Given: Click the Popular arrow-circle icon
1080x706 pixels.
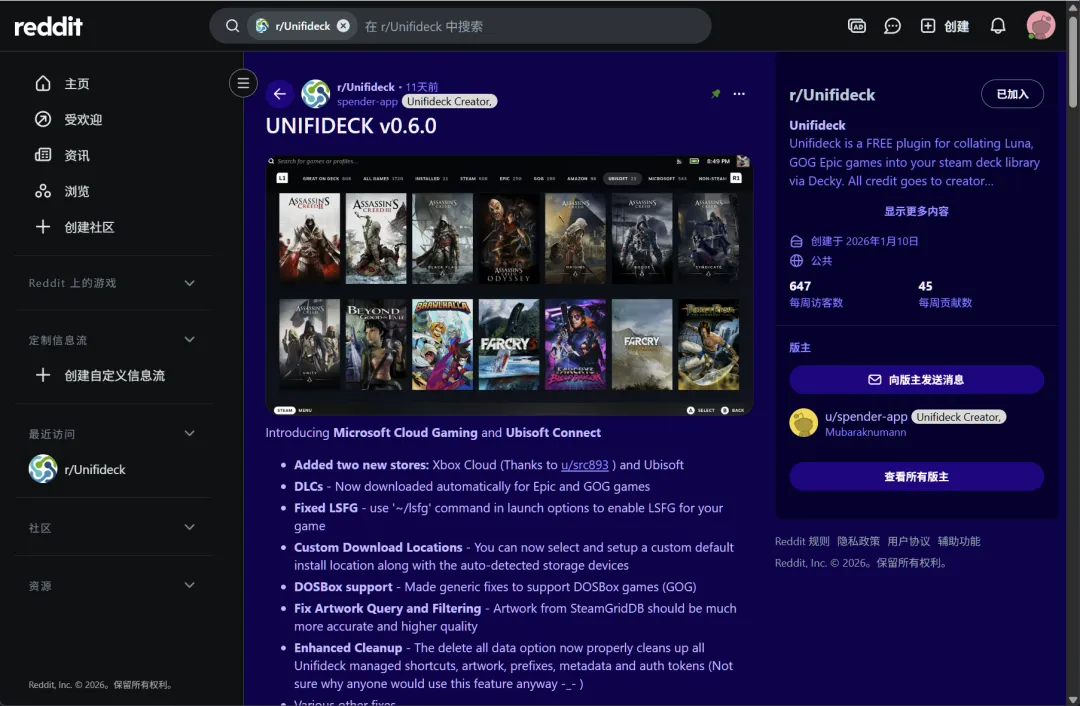Looking at the screenshot, I should (43, 119).
